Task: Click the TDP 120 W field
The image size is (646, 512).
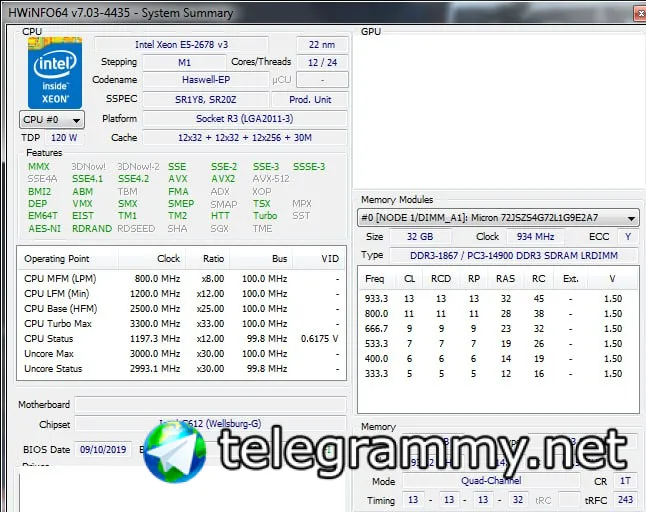Action: [64, 138]
